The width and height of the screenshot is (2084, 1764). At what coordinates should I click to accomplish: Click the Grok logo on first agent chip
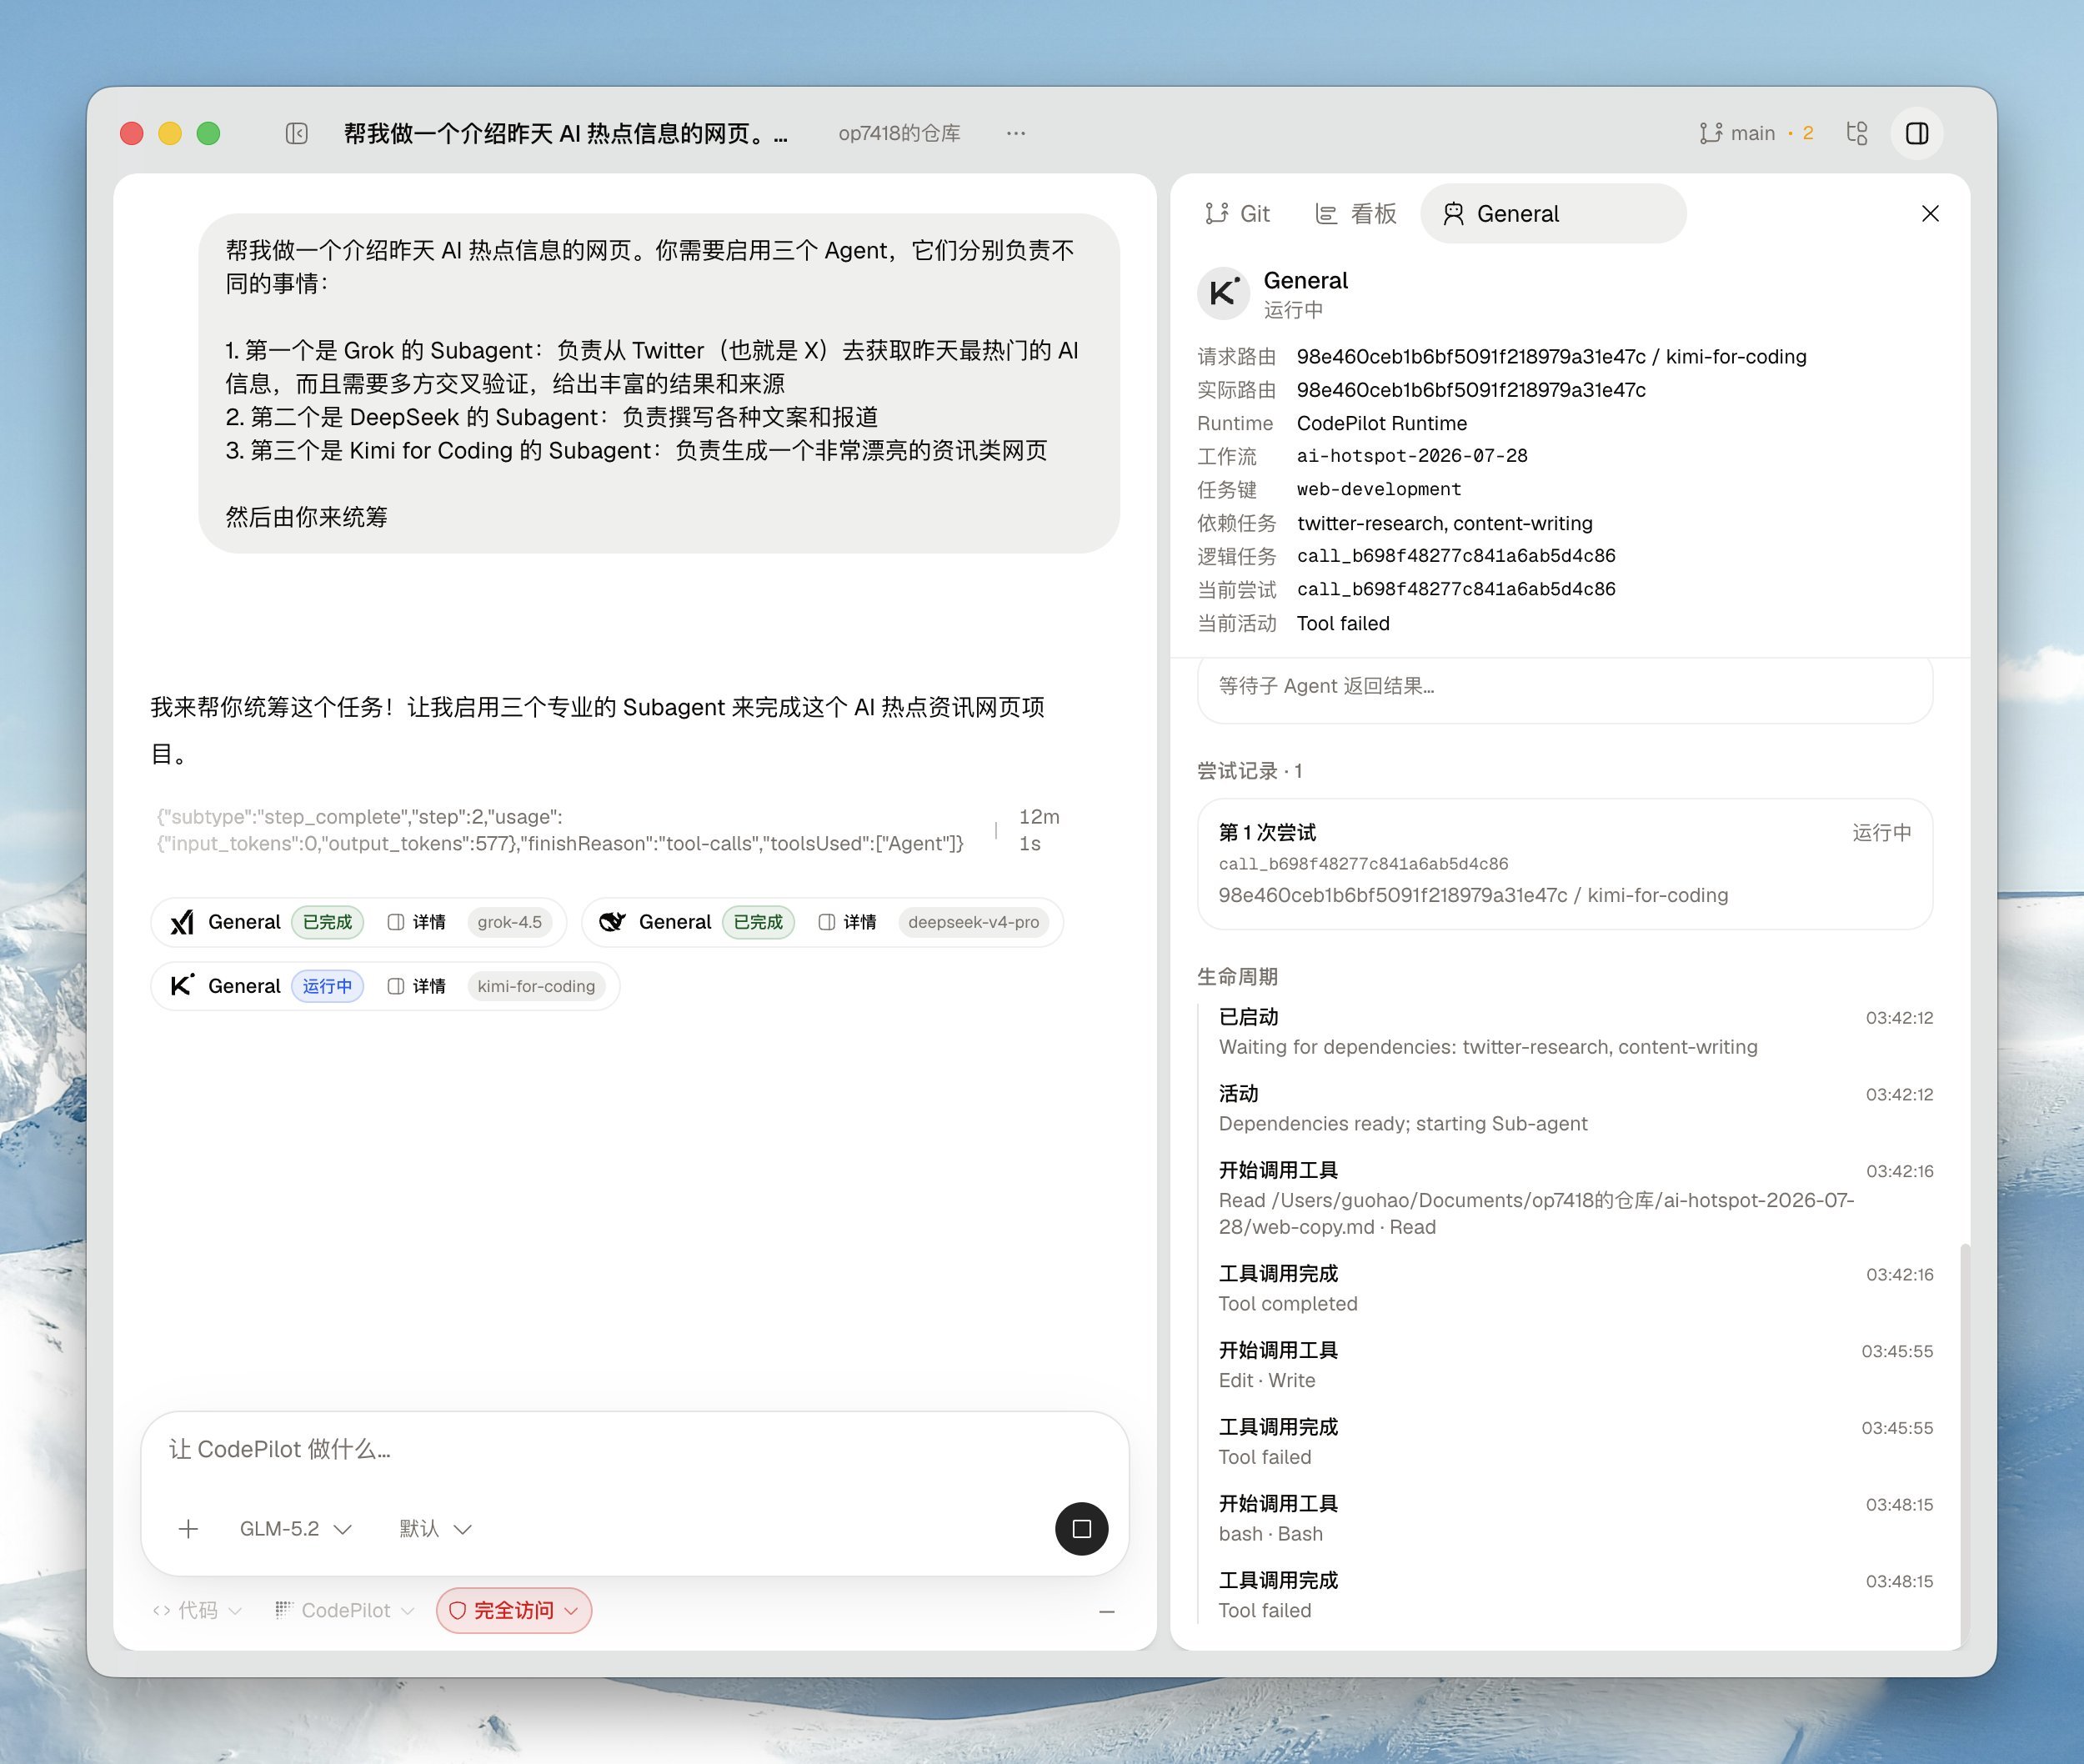coord(182,922)
